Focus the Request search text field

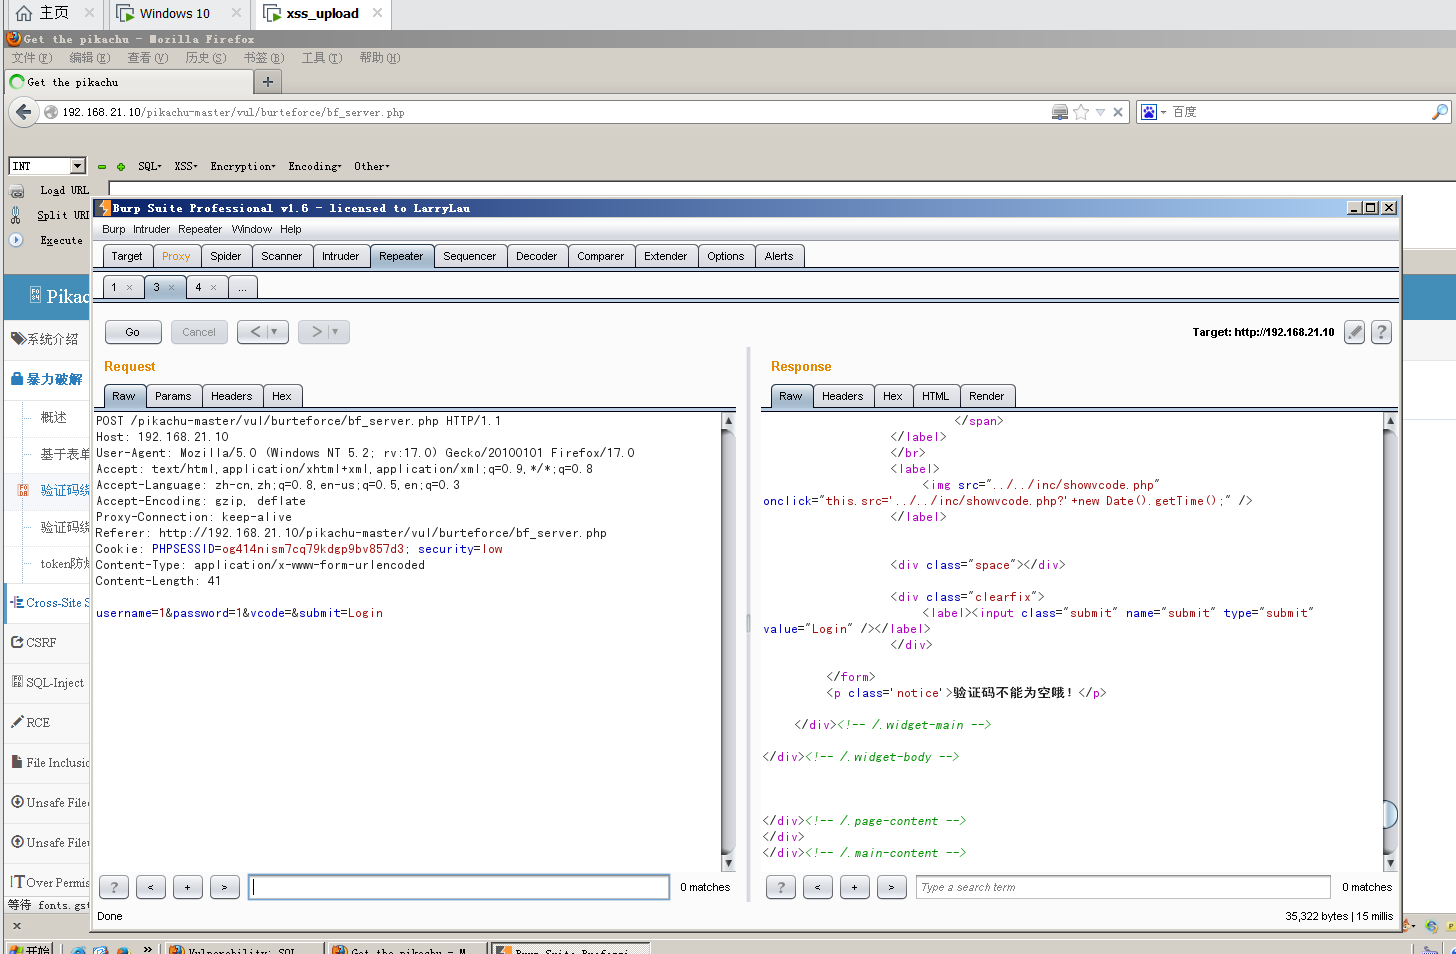click(x=459, y=887)
